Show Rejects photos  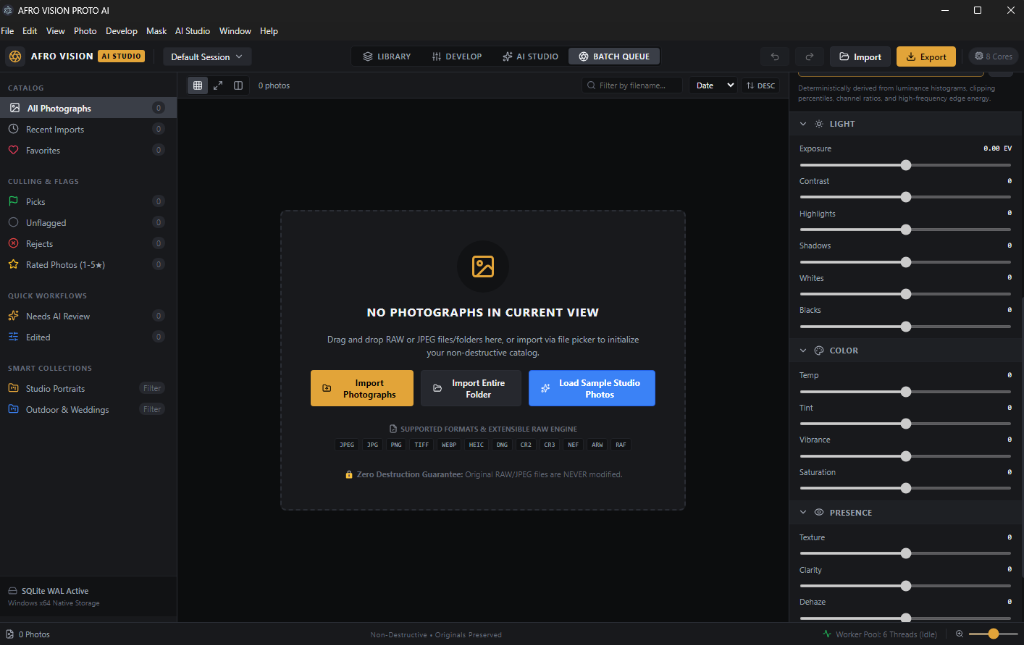point(88,244)
